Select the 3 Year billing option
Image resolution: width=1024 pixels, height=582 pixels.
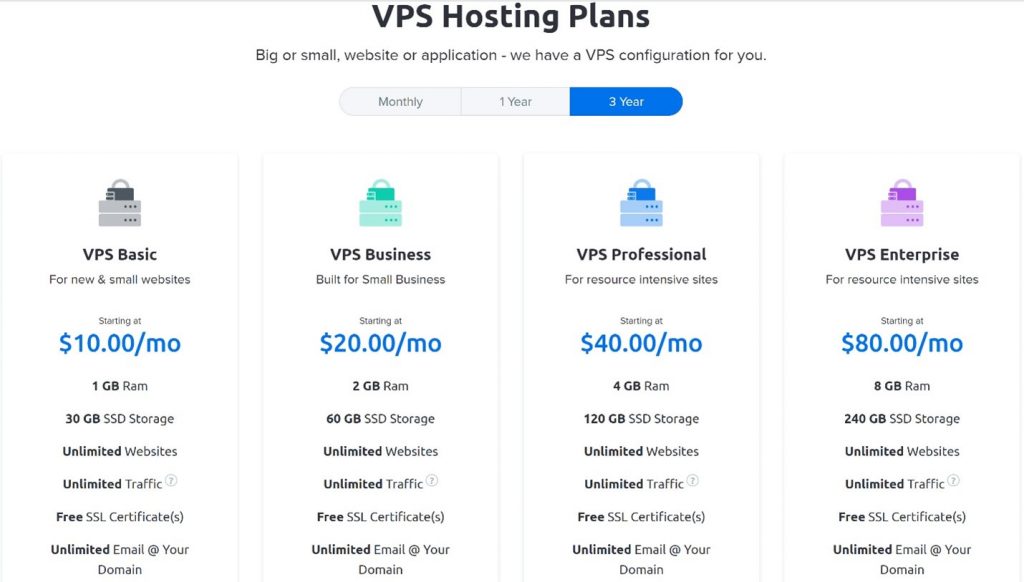[x=626, y=101]
